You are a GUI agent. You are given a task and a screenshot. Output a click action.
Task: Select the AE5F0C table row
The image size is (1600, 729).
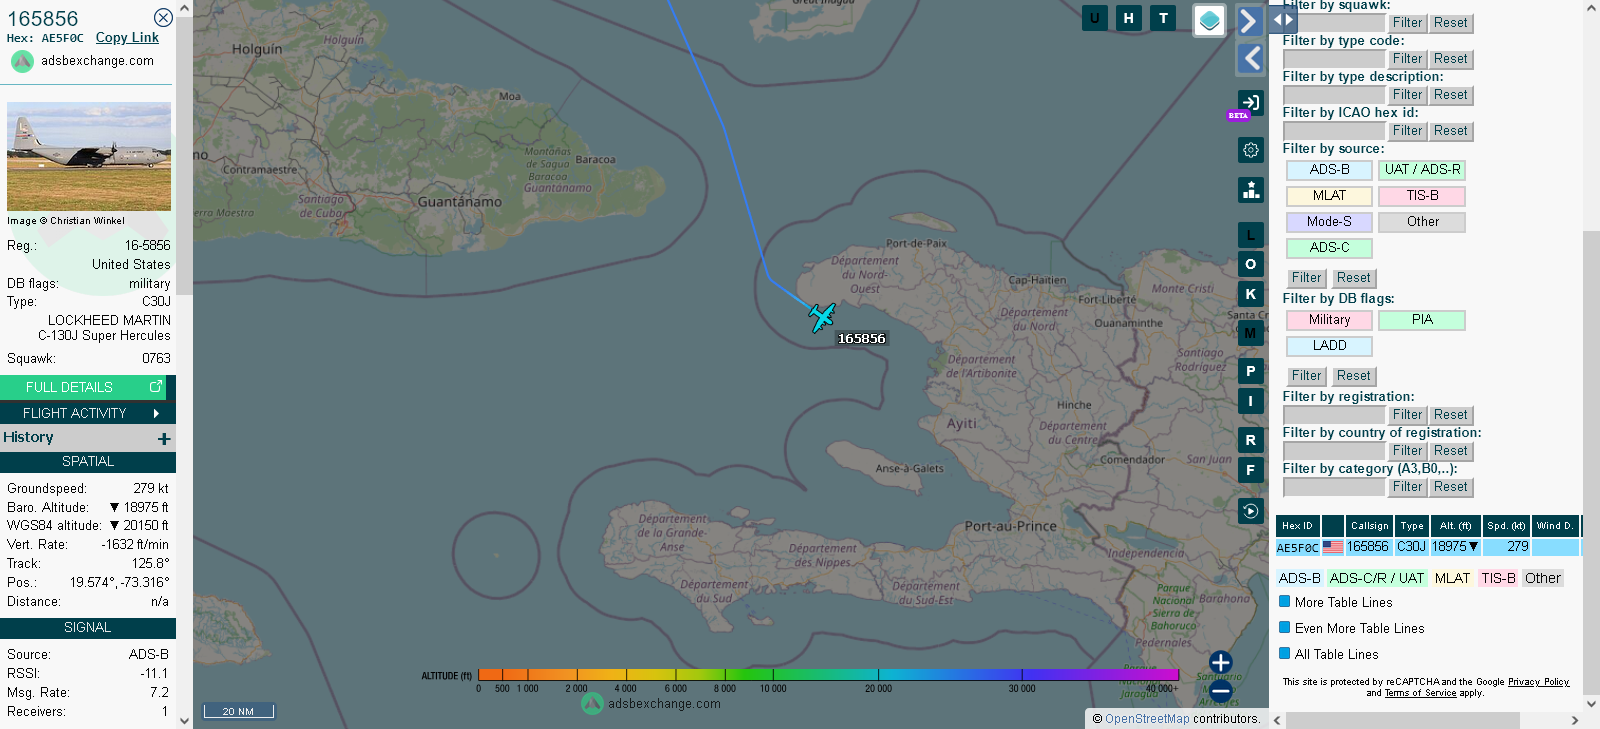click(x=1427, y=547)
